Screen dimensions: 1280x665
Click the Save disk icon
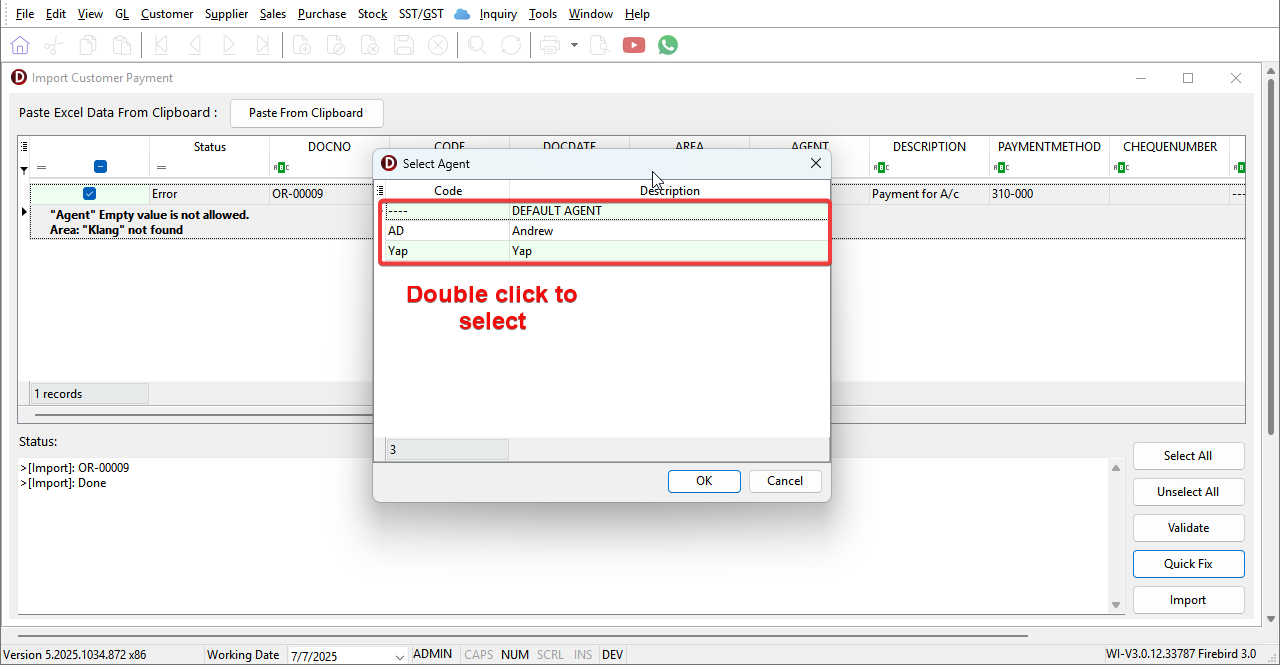coord(404,45)
